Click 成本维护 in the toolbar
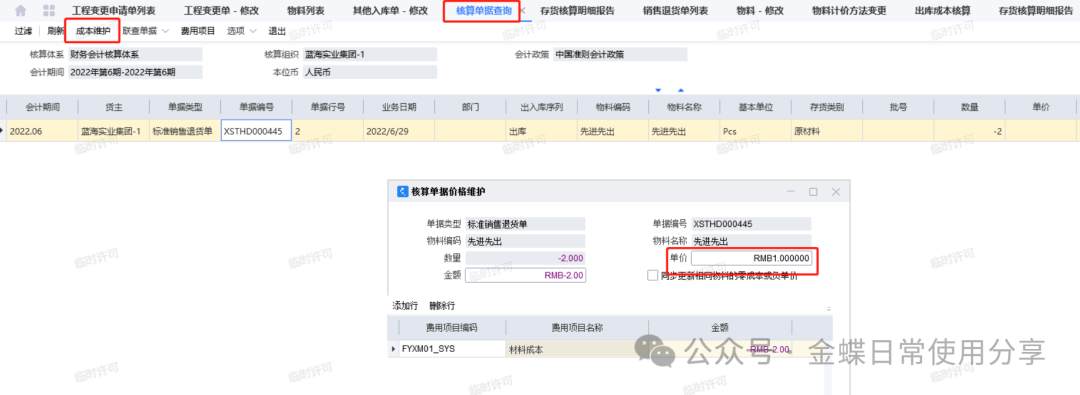Screen dimensions: 1080x395 [92, 31]
